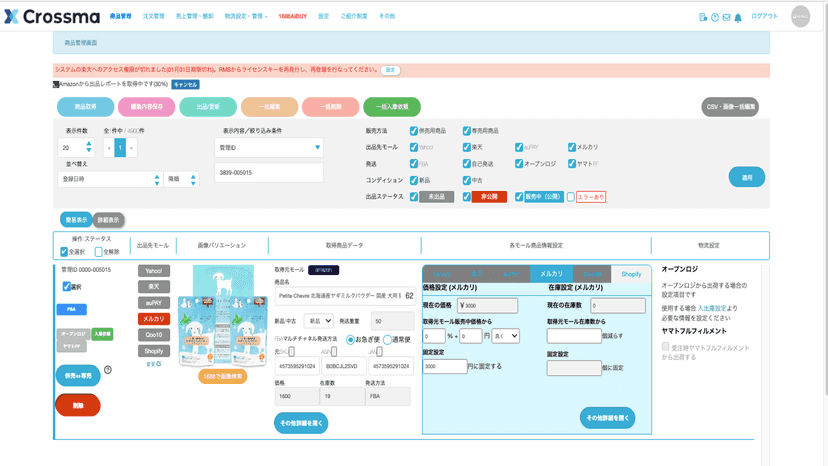Viewport: 828px width, 466px height.
Task: Enable the エラーあり status checkbox
Action: pyautogui.click(x=571, y=197)
